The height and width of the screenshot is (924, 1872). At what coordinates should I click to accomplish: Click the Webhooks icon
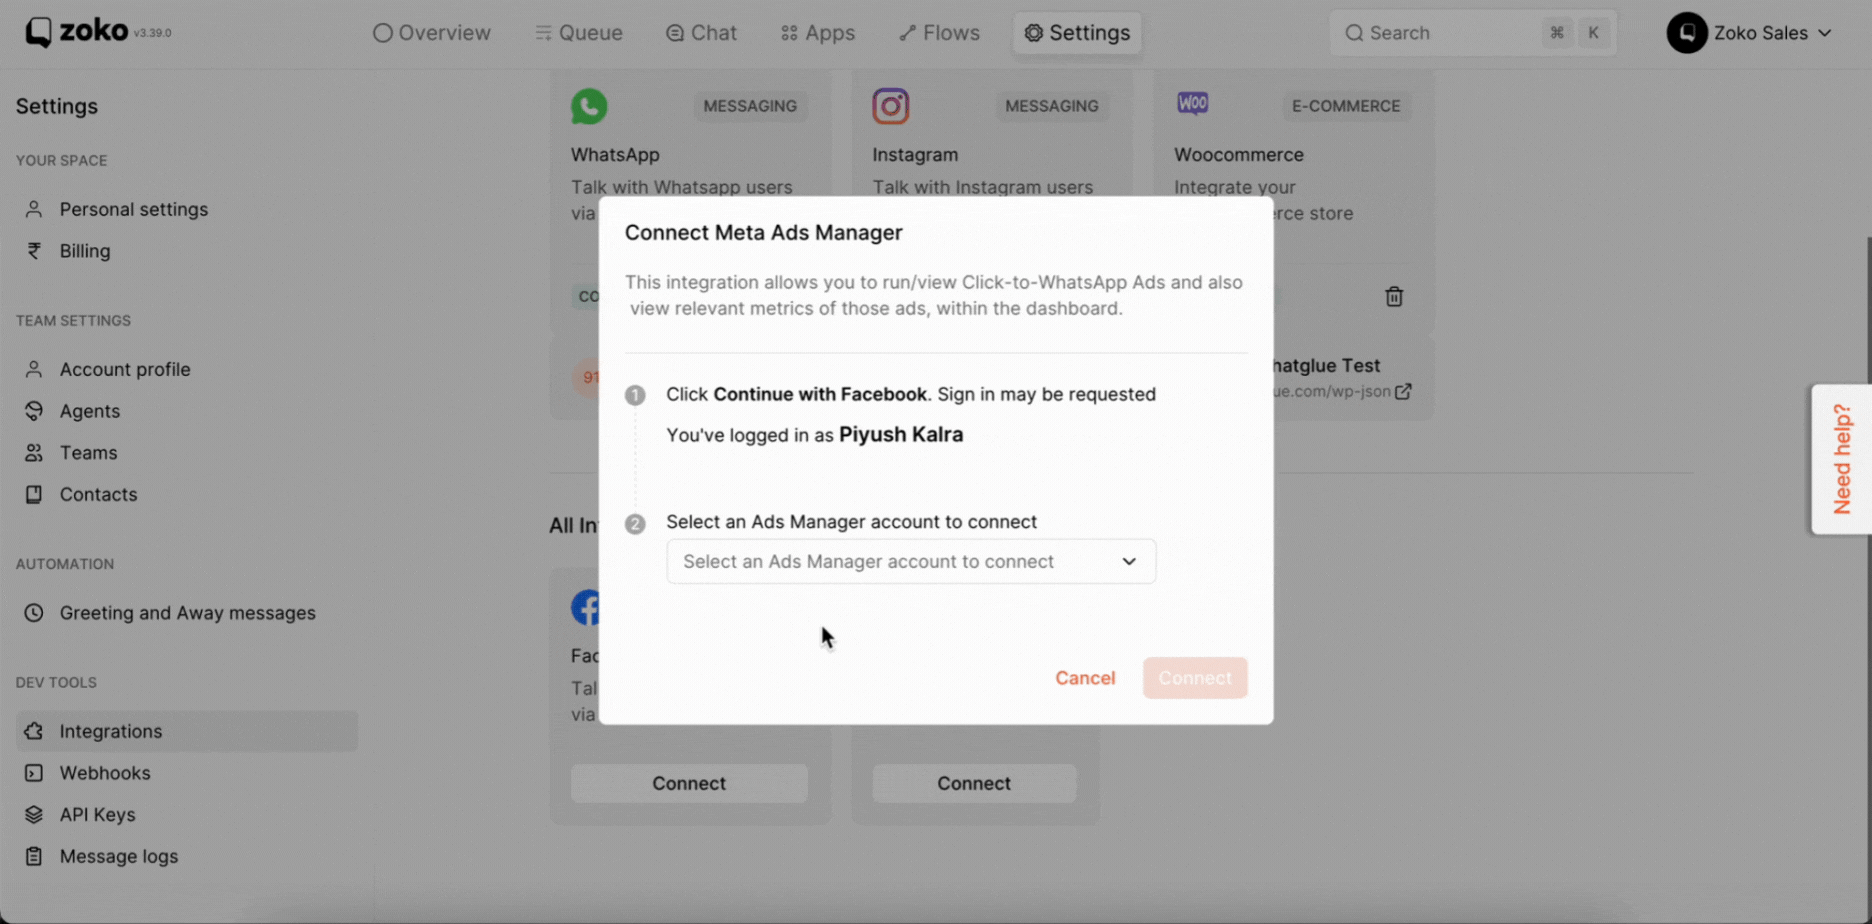(34, 773)
